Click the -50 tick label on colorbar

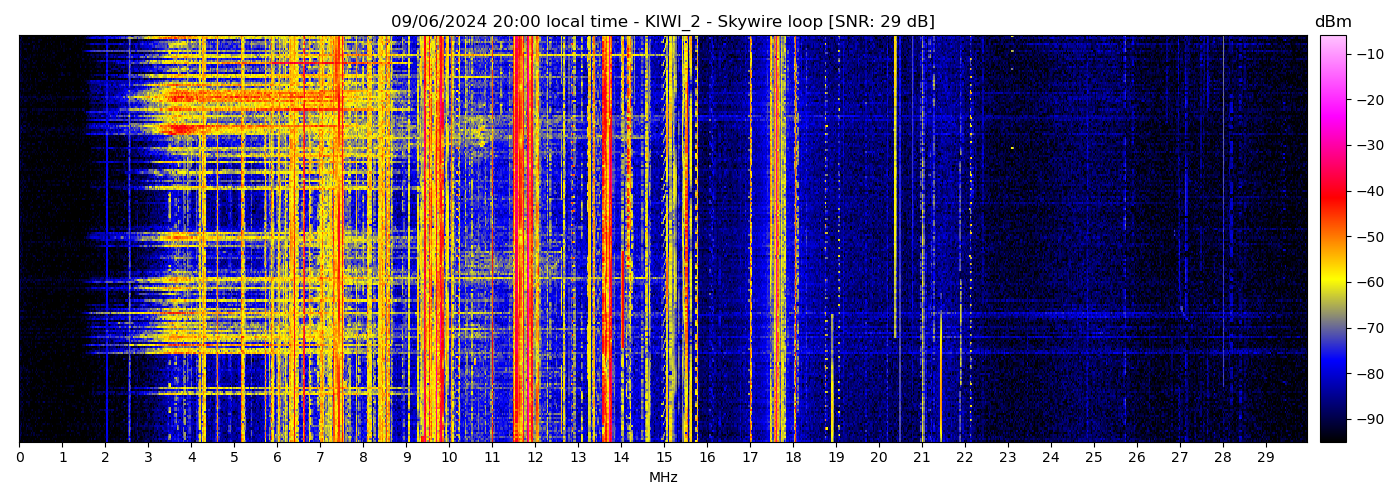pos(1367,237)
